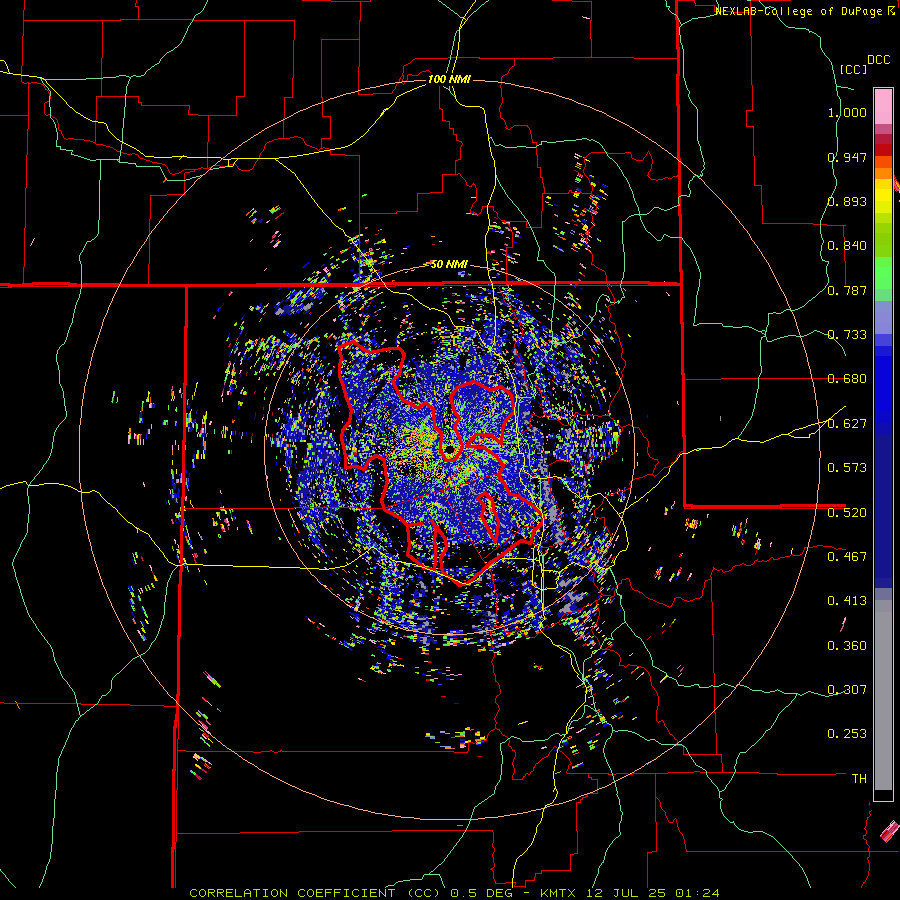Click the Correlation Coefficient KMTX footer caption
This screenshot has height=900, width=900.
click(454, 893)
